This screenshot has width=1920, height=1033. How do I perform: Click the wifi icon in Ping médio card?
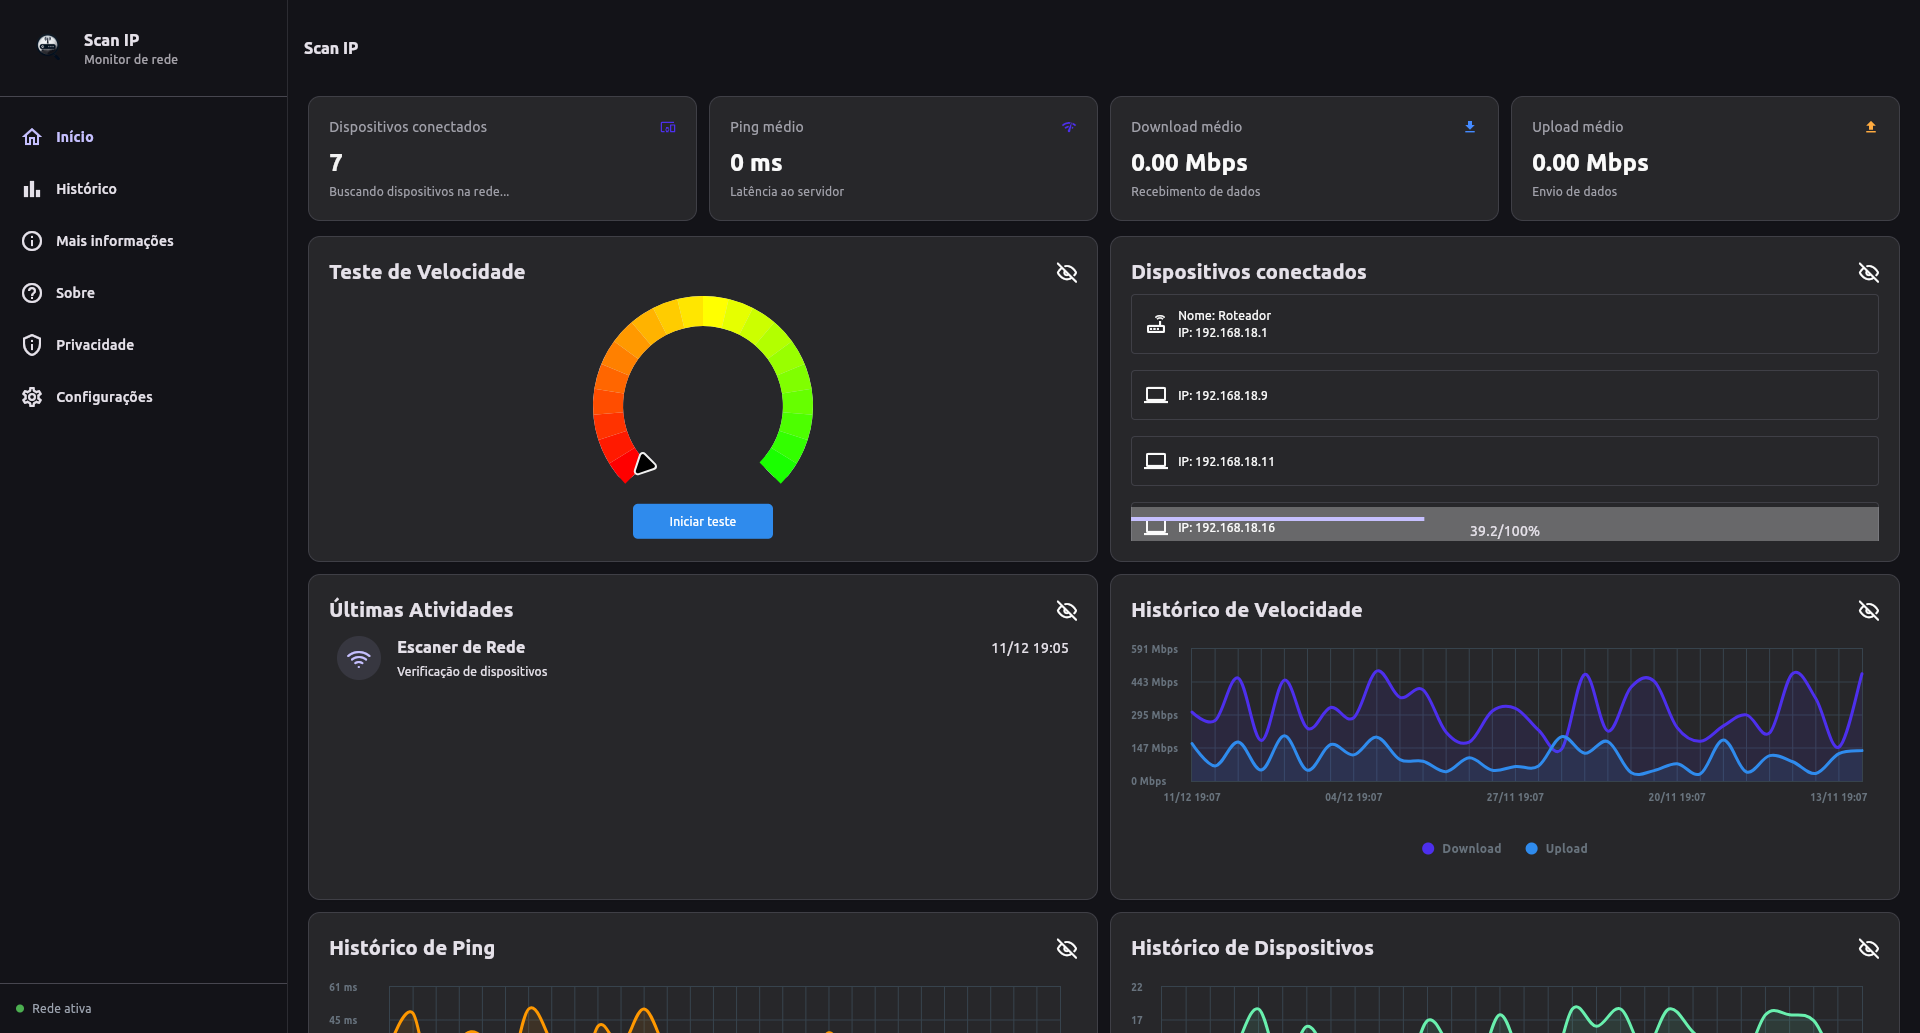(x=1069, y=127)
